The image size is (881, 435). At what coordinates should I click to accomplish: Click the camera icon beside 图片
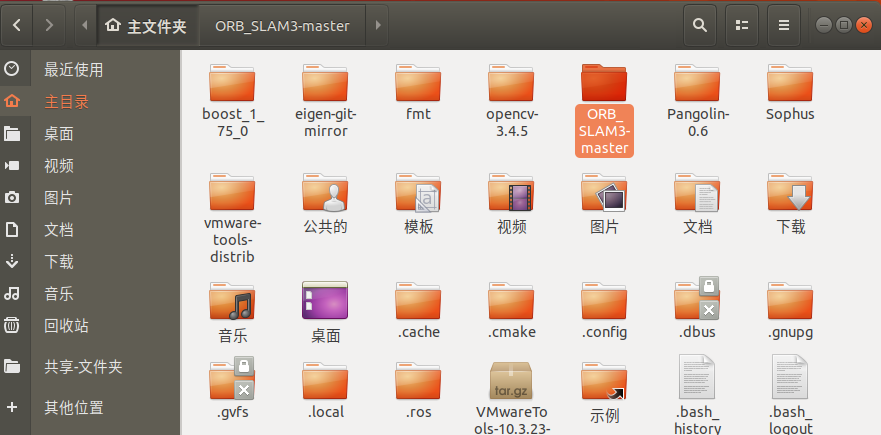point(12,197)
